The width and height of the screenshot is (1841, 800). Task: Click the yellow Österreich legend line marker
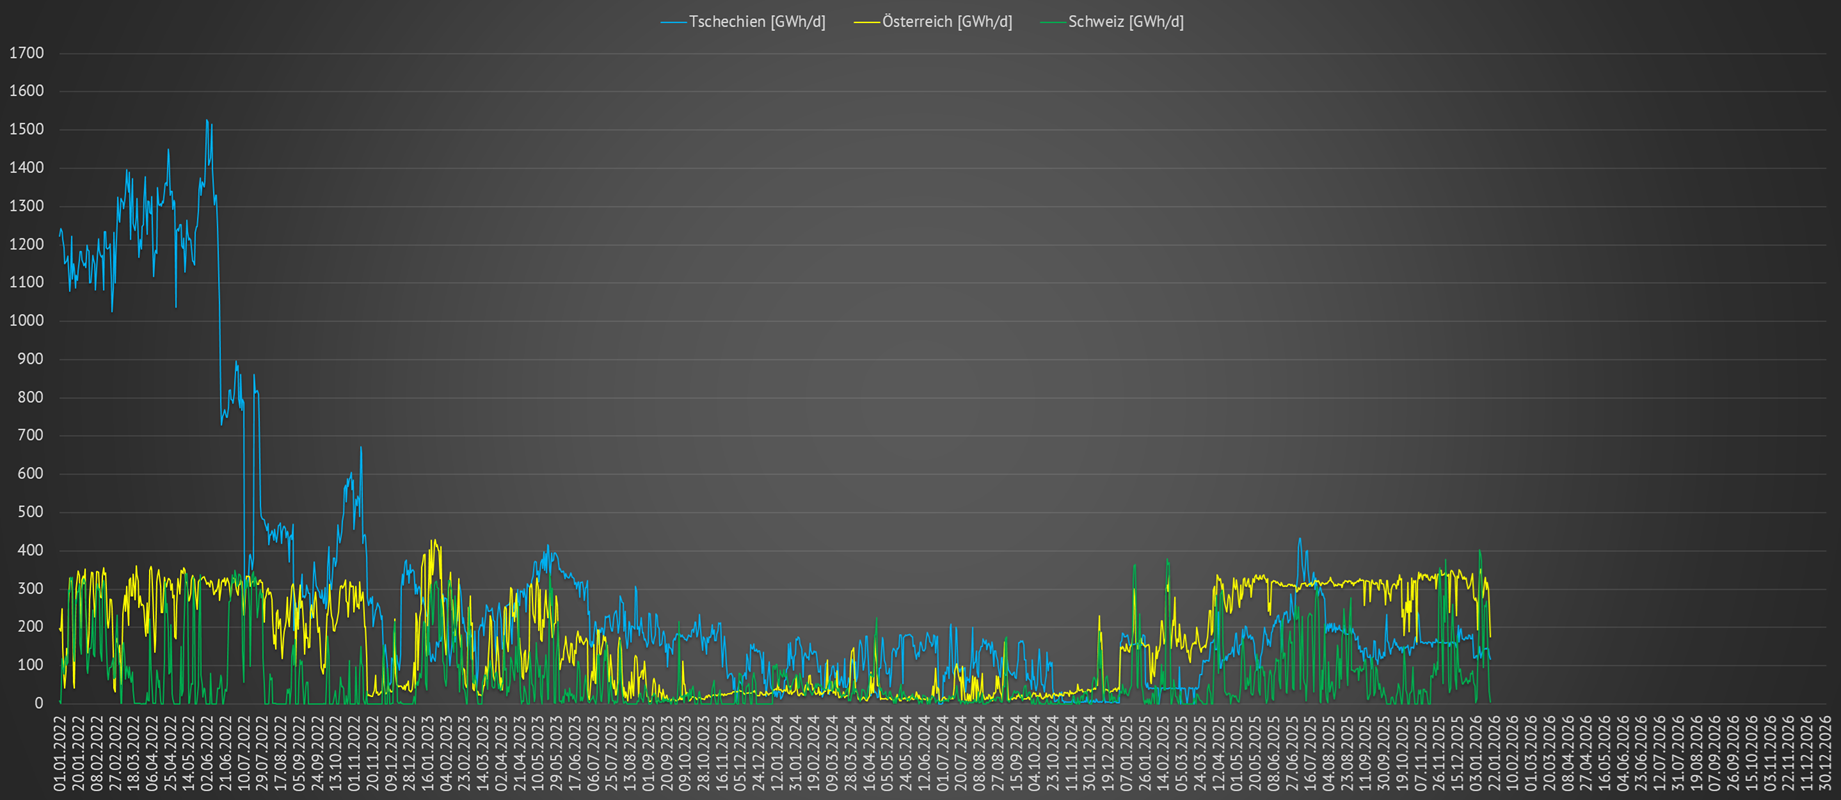tap(867, 22)
